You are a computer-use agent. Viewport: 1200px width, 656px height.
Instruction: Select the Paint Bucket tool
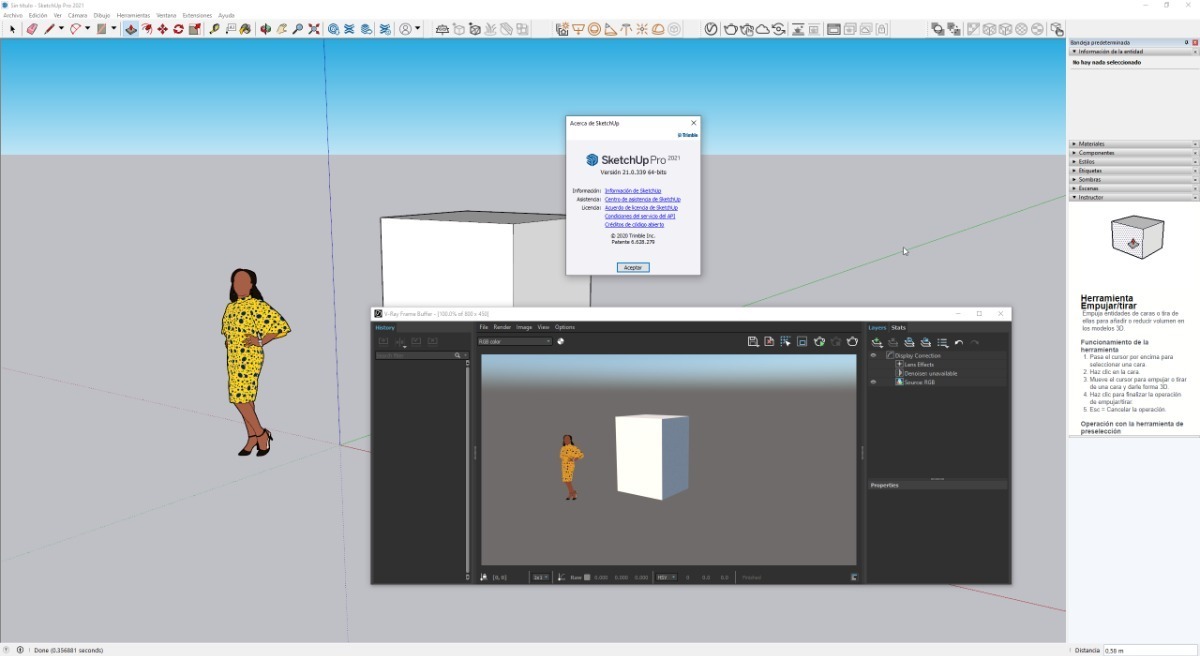[x=245, y=29]
